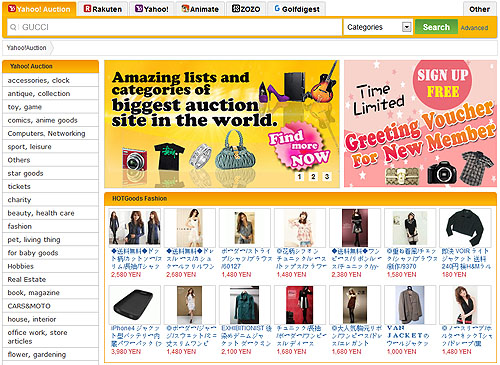Click the Yahoo!Auction breadcrumb
The image size is (500, 365).
pyautogui.click(x=26, y=48)
